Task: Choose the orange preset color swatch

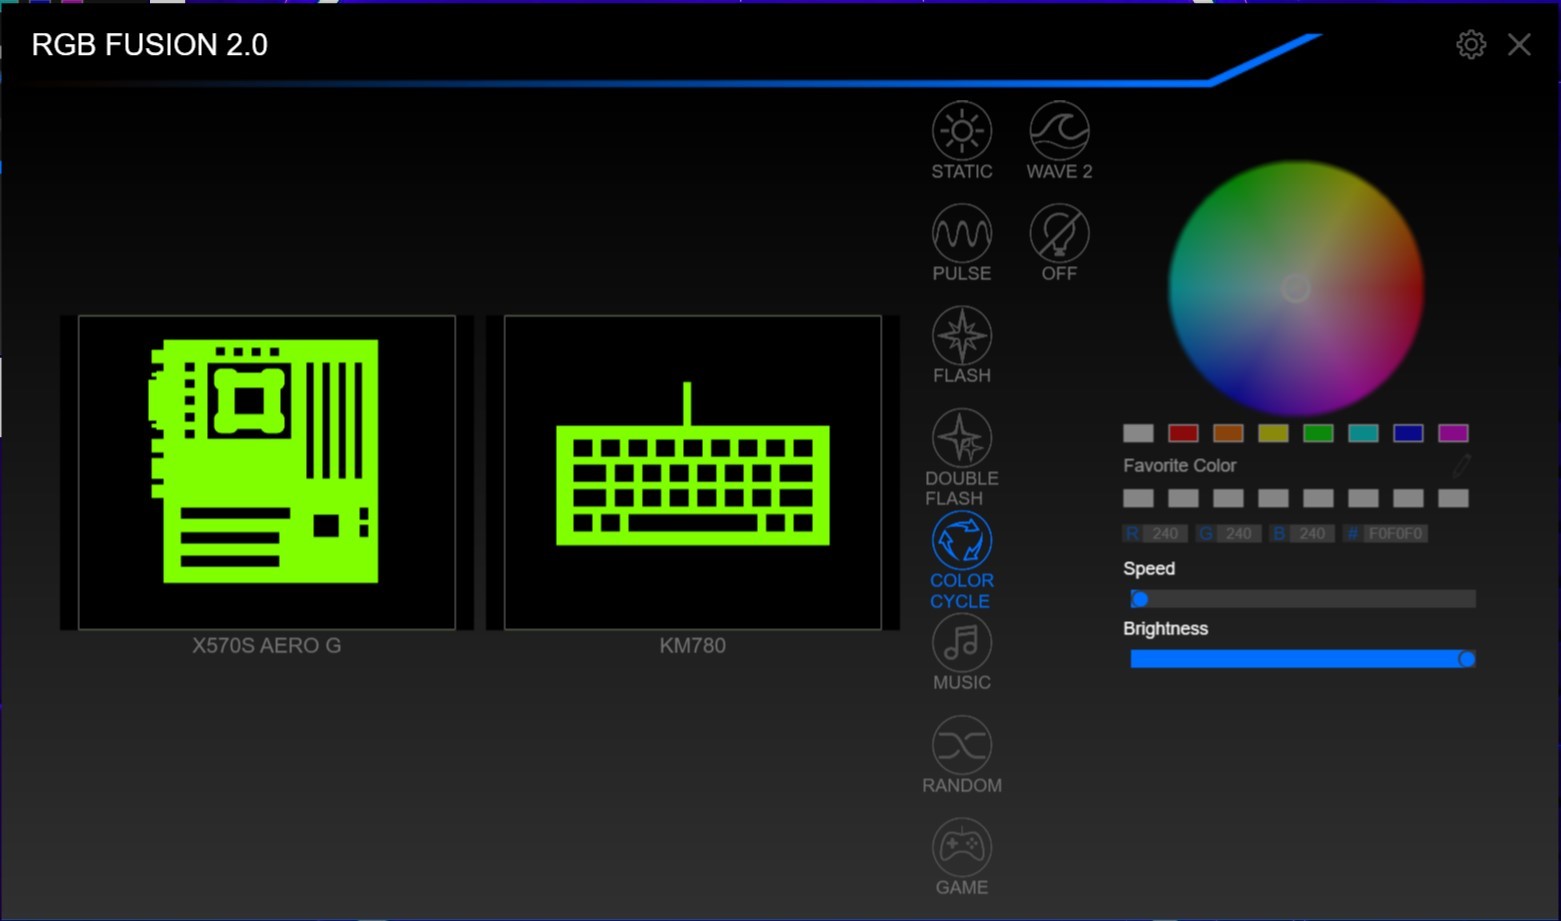Action: click(1228, 433)
